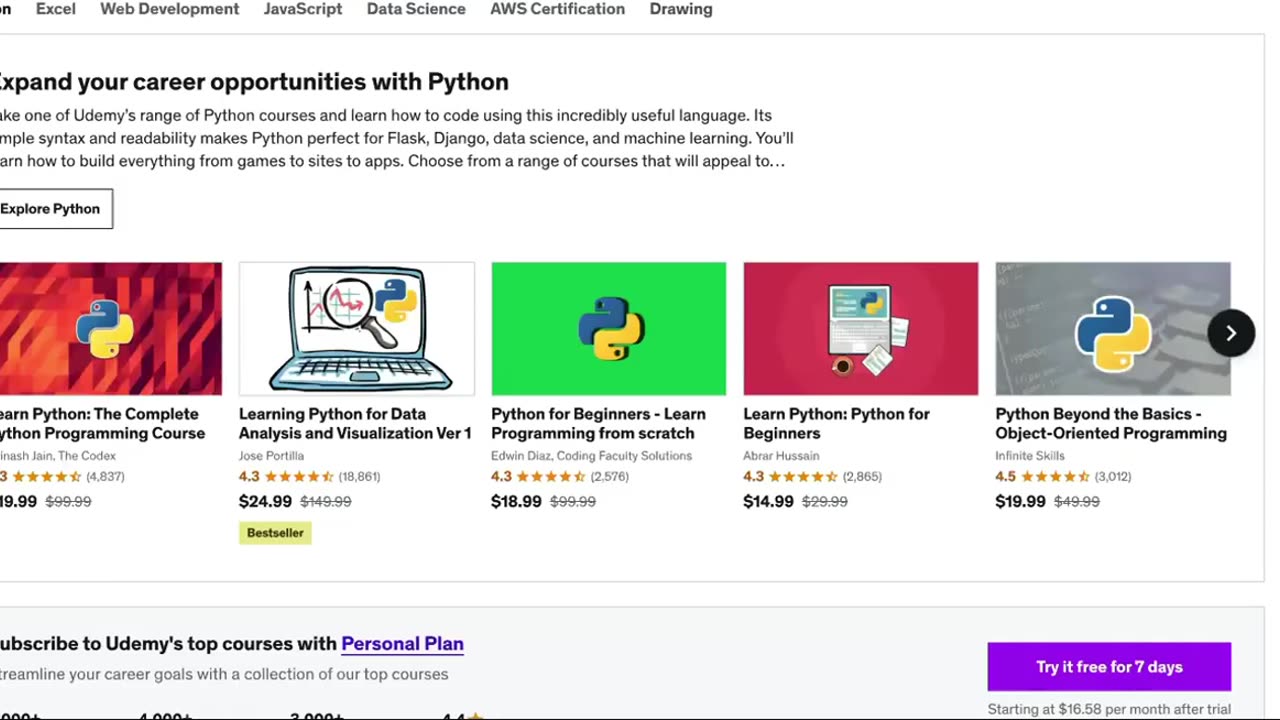Click the $29.99 struck-through price
The height and width of the screenshot is (720, 1280).
click(825, 502)
